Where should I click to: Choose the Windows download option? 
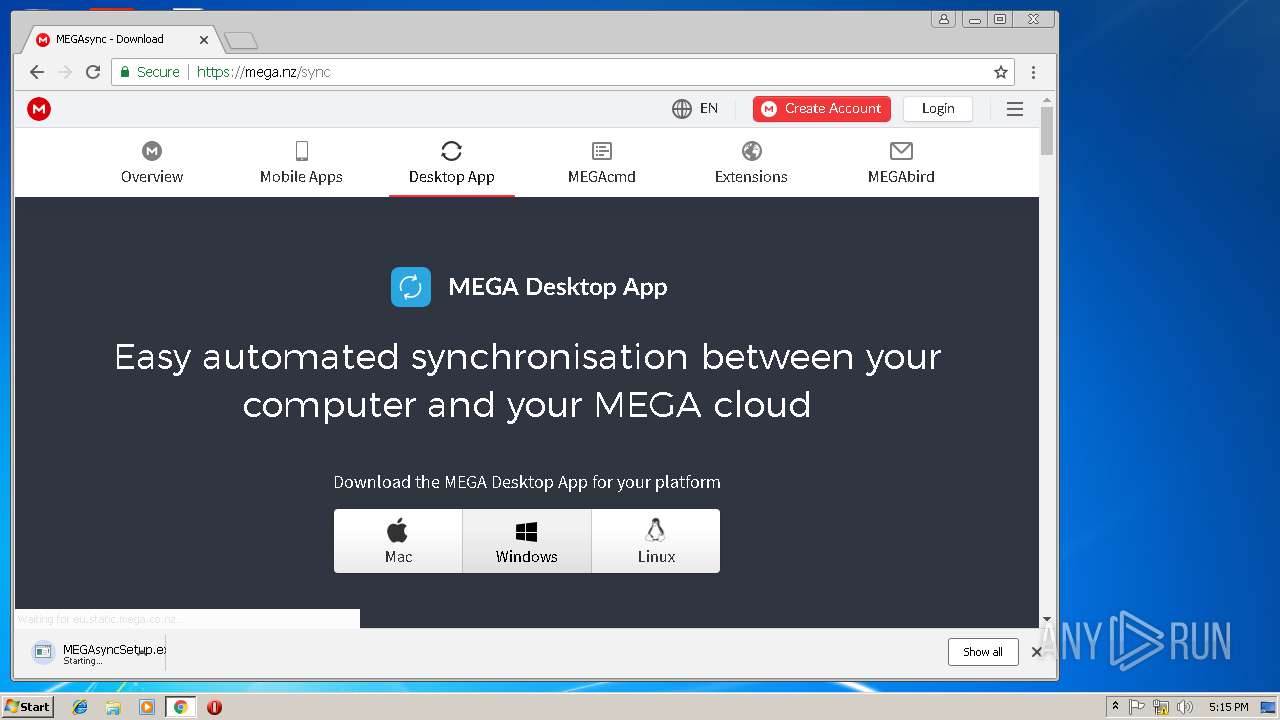[527, 541]
